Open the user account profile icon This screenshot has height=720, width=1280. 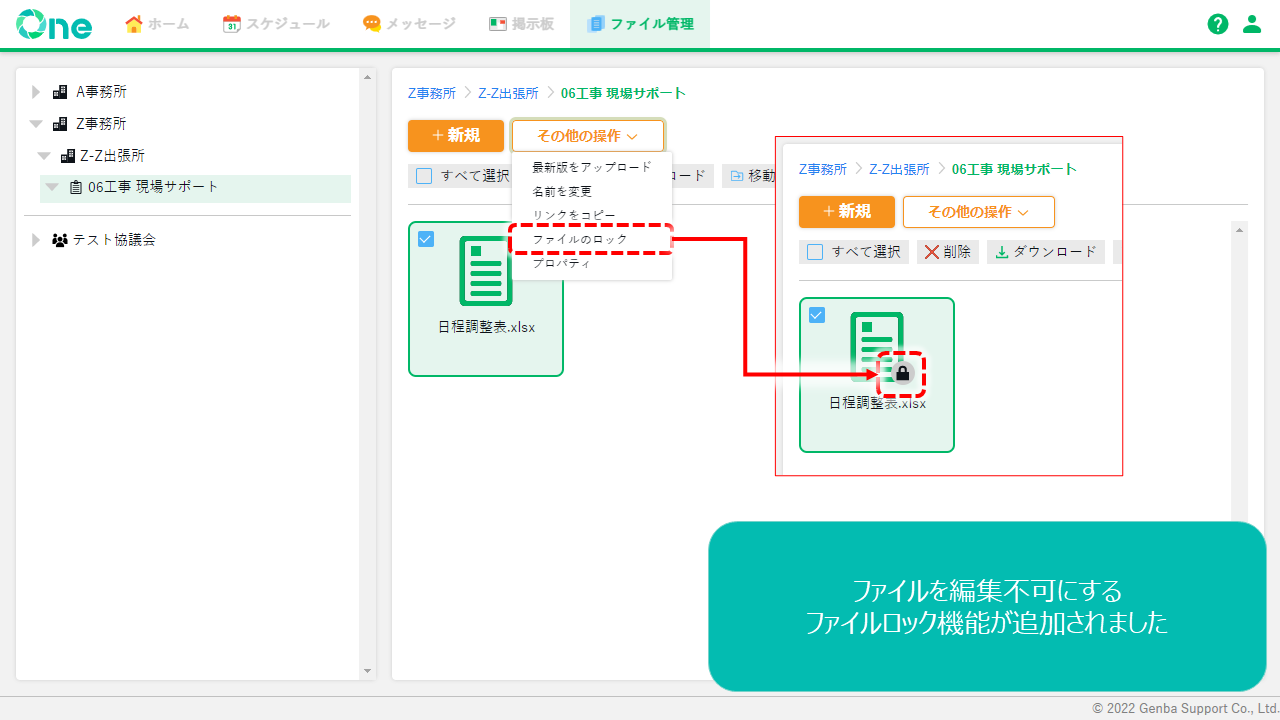coord(1252,24)
